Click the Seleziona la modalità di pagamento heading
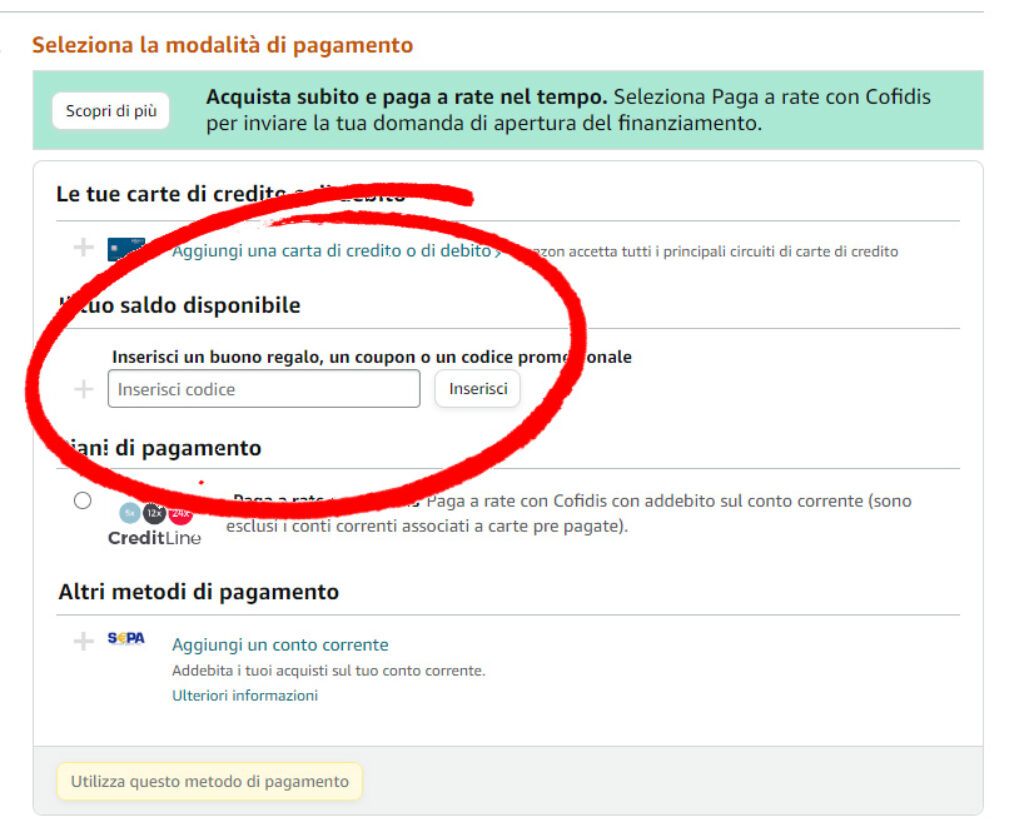1024x837 pixels. coord(222,45)
